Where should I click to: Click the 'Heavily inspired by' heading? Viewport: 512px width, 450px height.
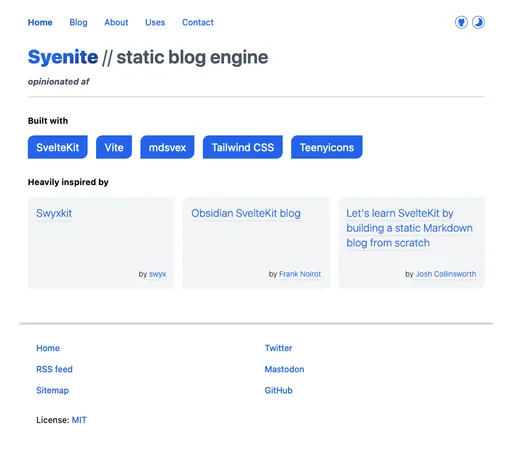[68, 182]
